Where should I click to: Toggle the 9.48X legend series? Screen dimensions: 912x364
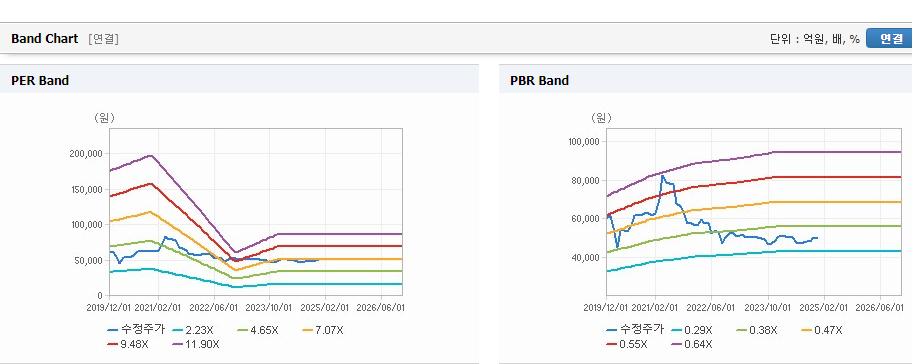pos(129,344)
